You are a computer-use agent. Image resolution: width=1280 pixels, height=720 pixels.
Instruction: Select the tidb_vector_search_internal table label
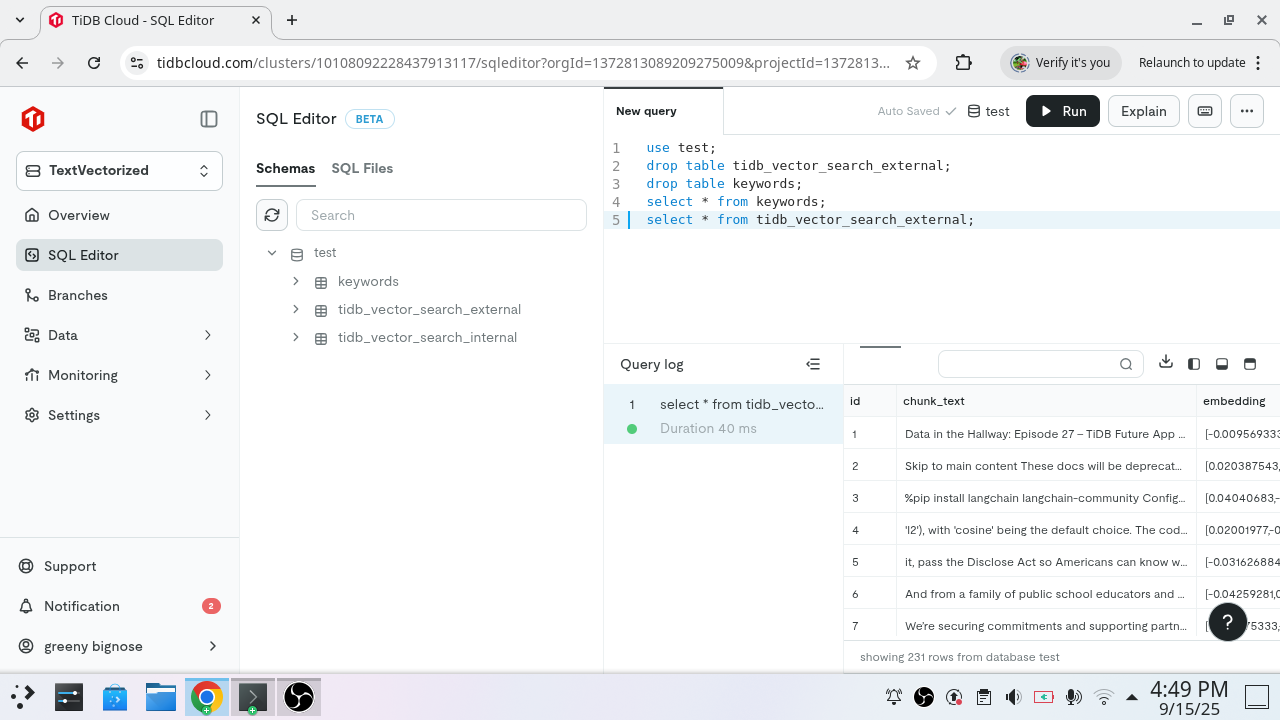point(427,337)
